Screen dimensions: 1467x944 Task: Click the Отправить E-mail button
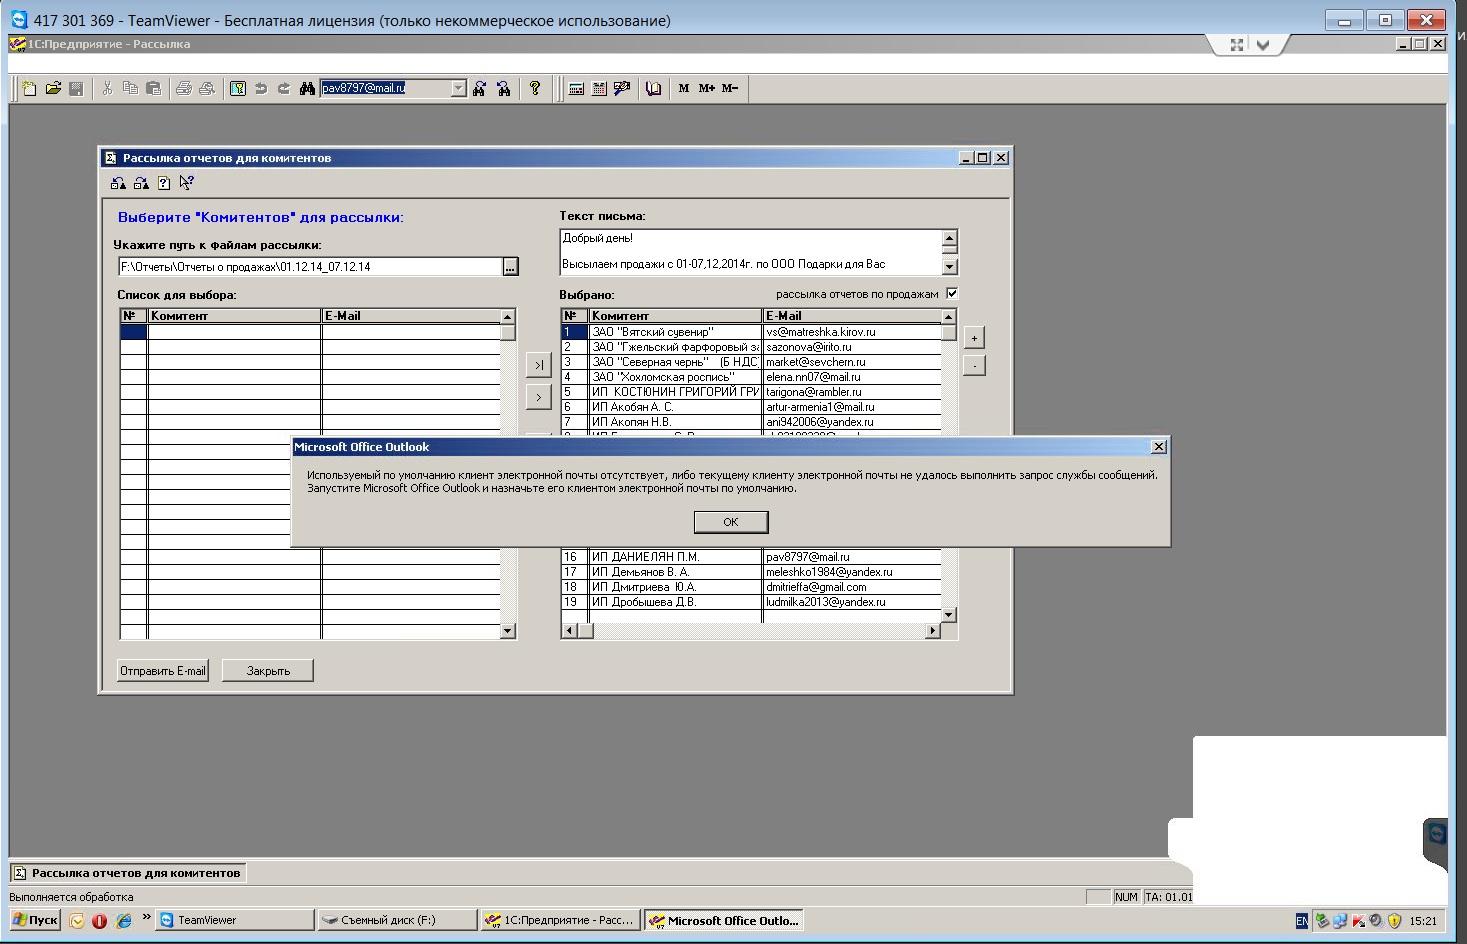[163, 671]
